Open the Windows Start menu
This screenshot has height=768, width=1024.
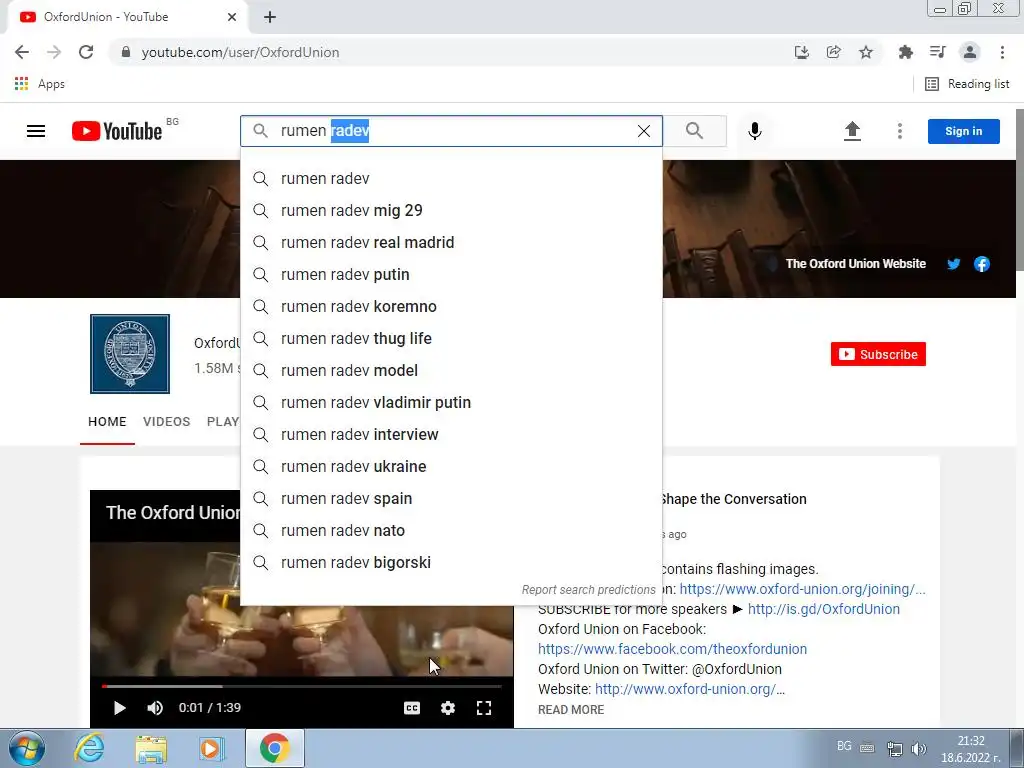coord(27,748)
